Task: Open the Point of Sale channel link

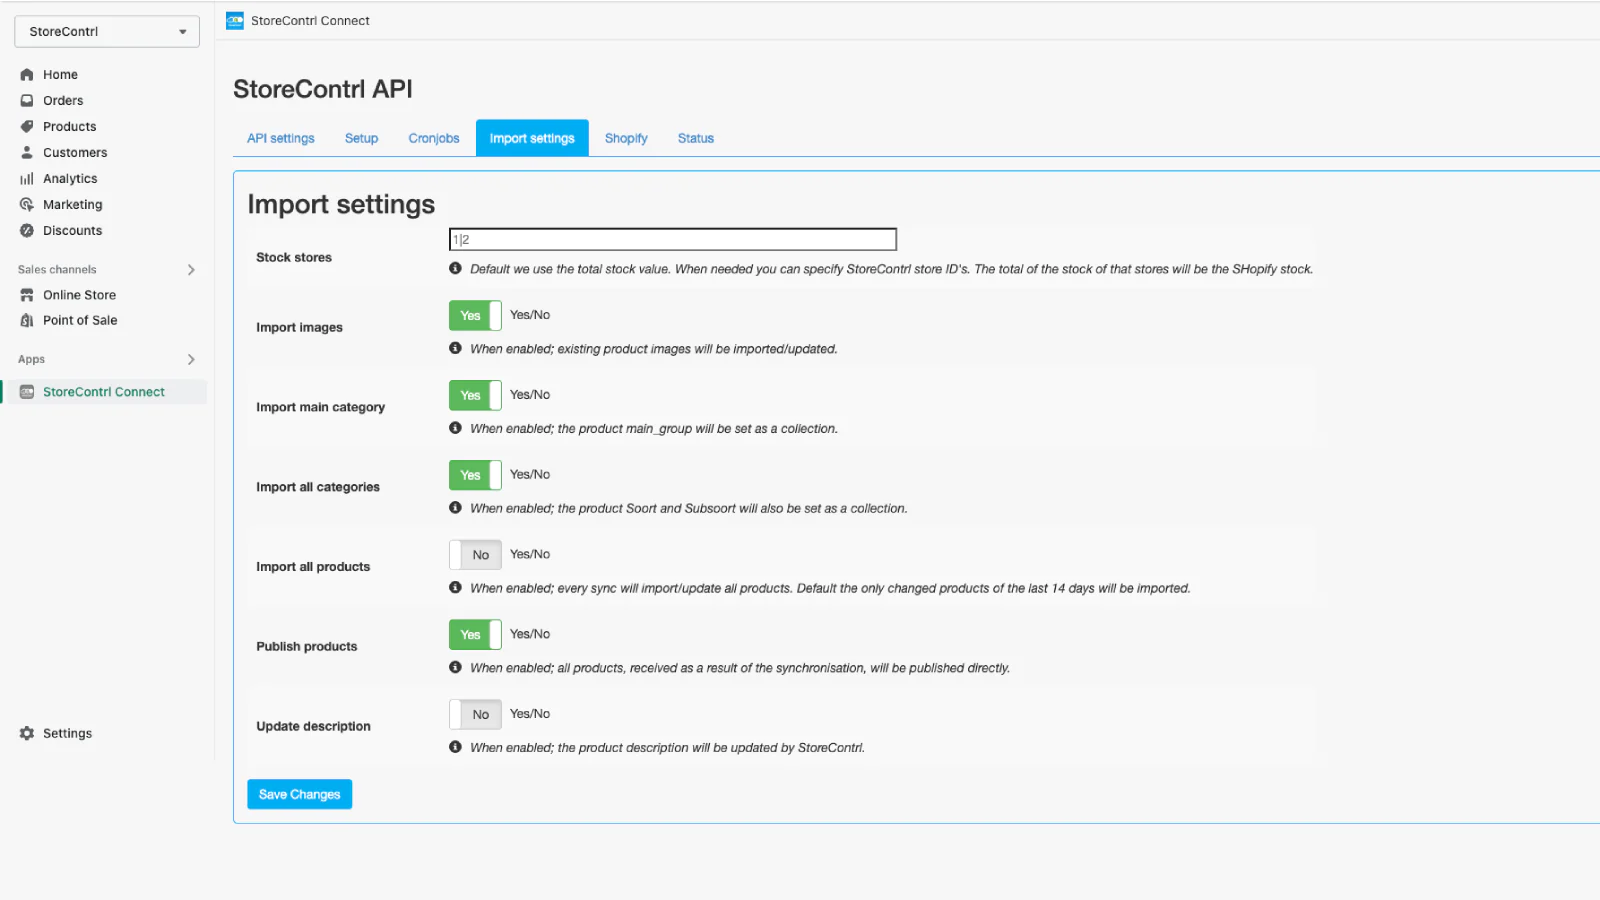Action: (80, 321)
